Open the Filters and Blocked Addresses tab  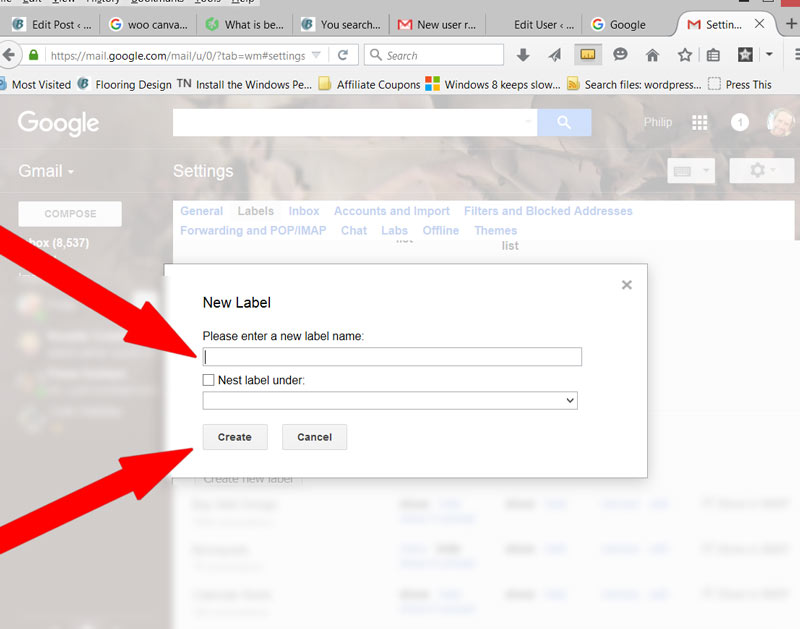548,211
